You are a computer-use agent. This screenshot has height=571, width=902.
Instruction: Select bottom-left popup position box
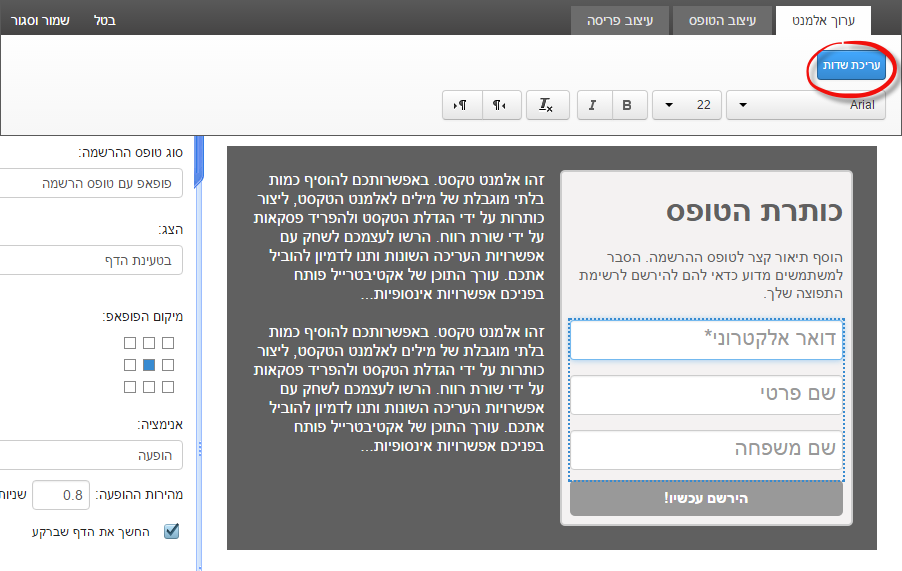click(x=130, y=387)
